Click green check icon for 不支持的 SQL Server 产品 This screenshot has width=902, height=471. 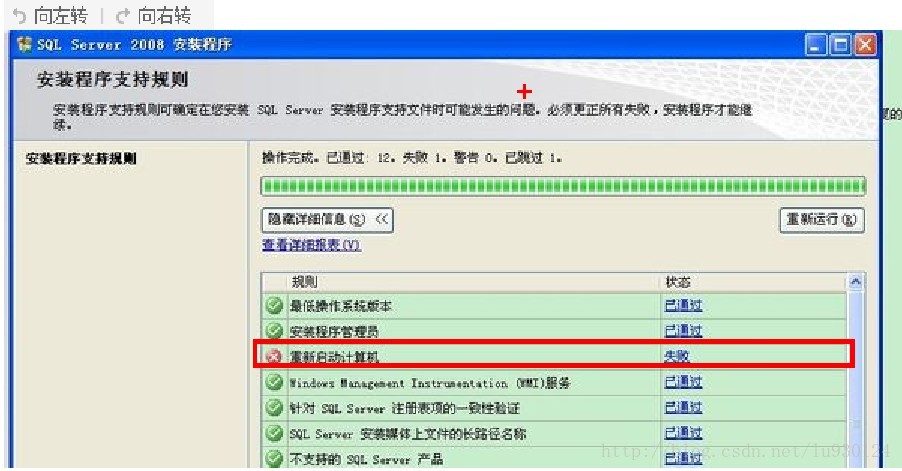274,458
